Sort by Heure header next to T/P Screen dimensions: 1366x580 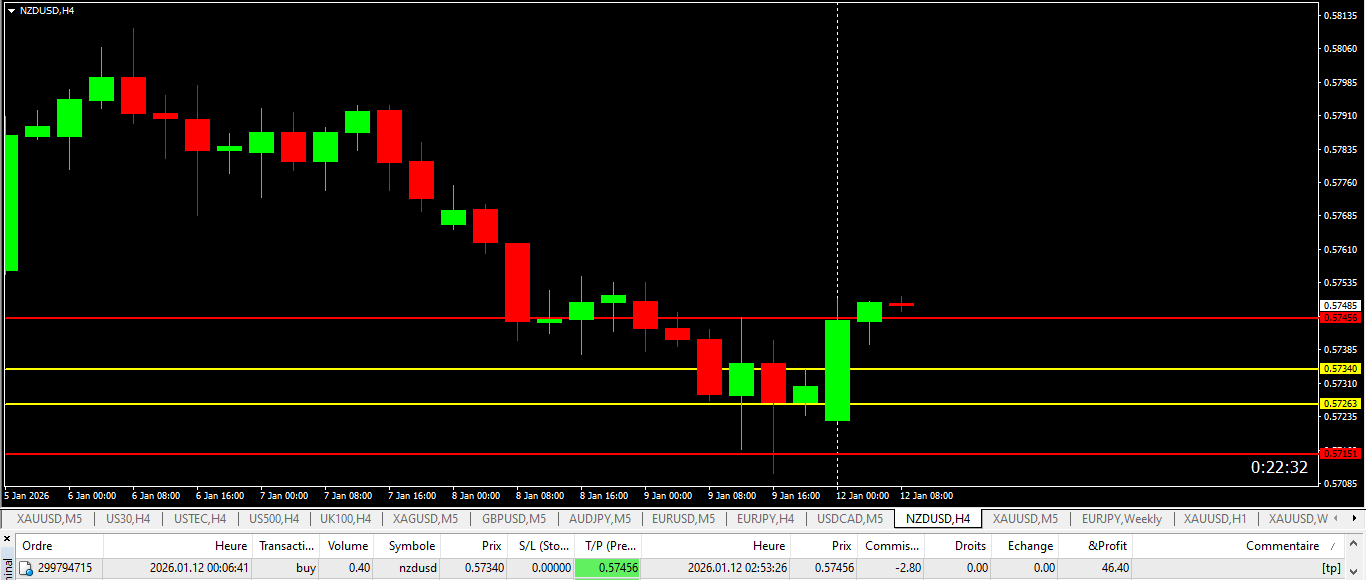(716, 546)
